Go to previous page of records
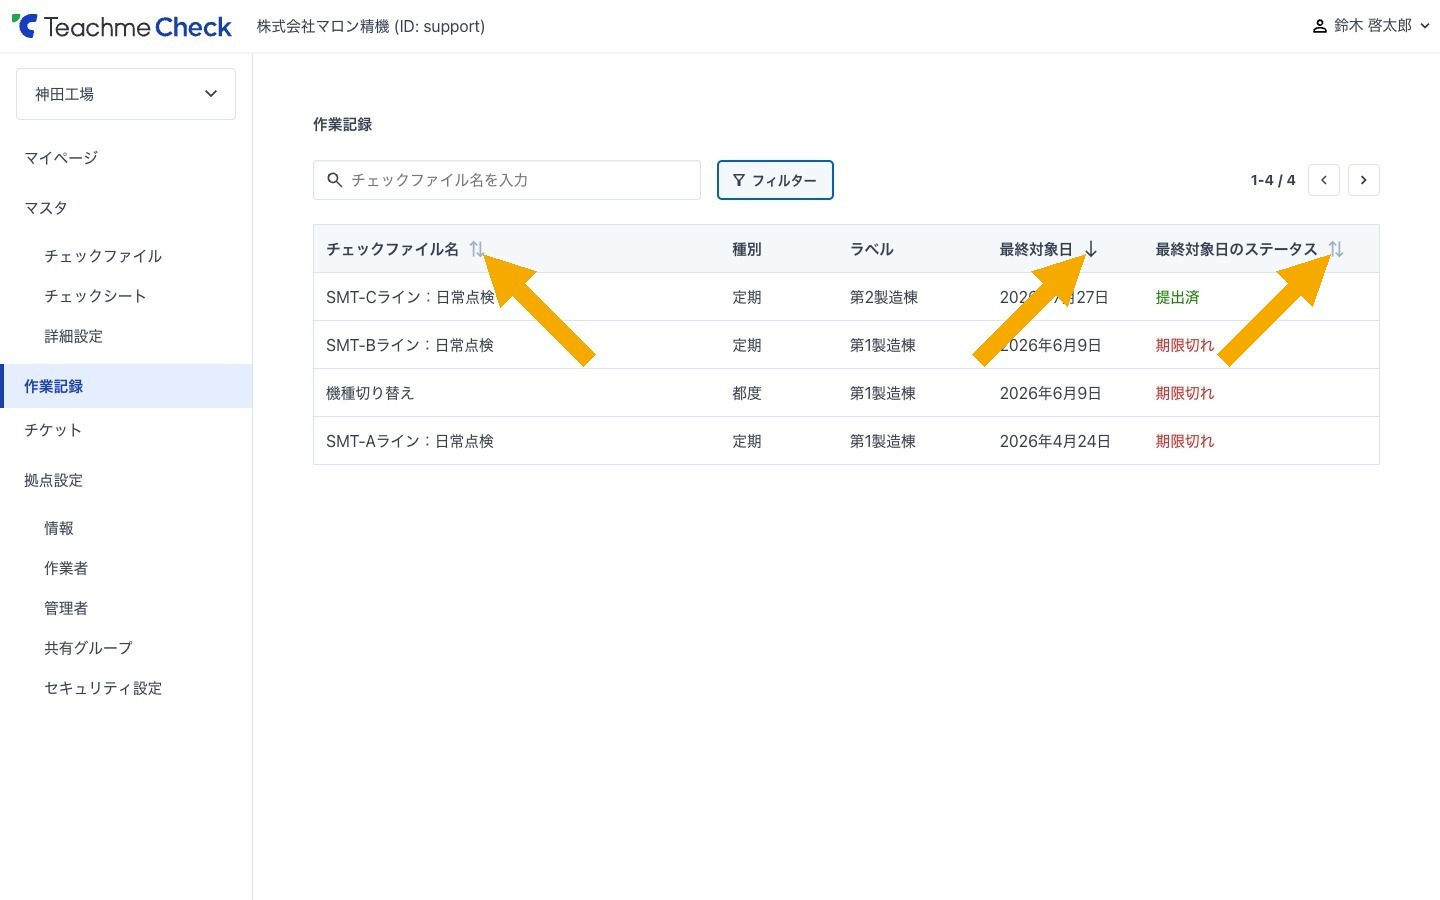 1324,180
